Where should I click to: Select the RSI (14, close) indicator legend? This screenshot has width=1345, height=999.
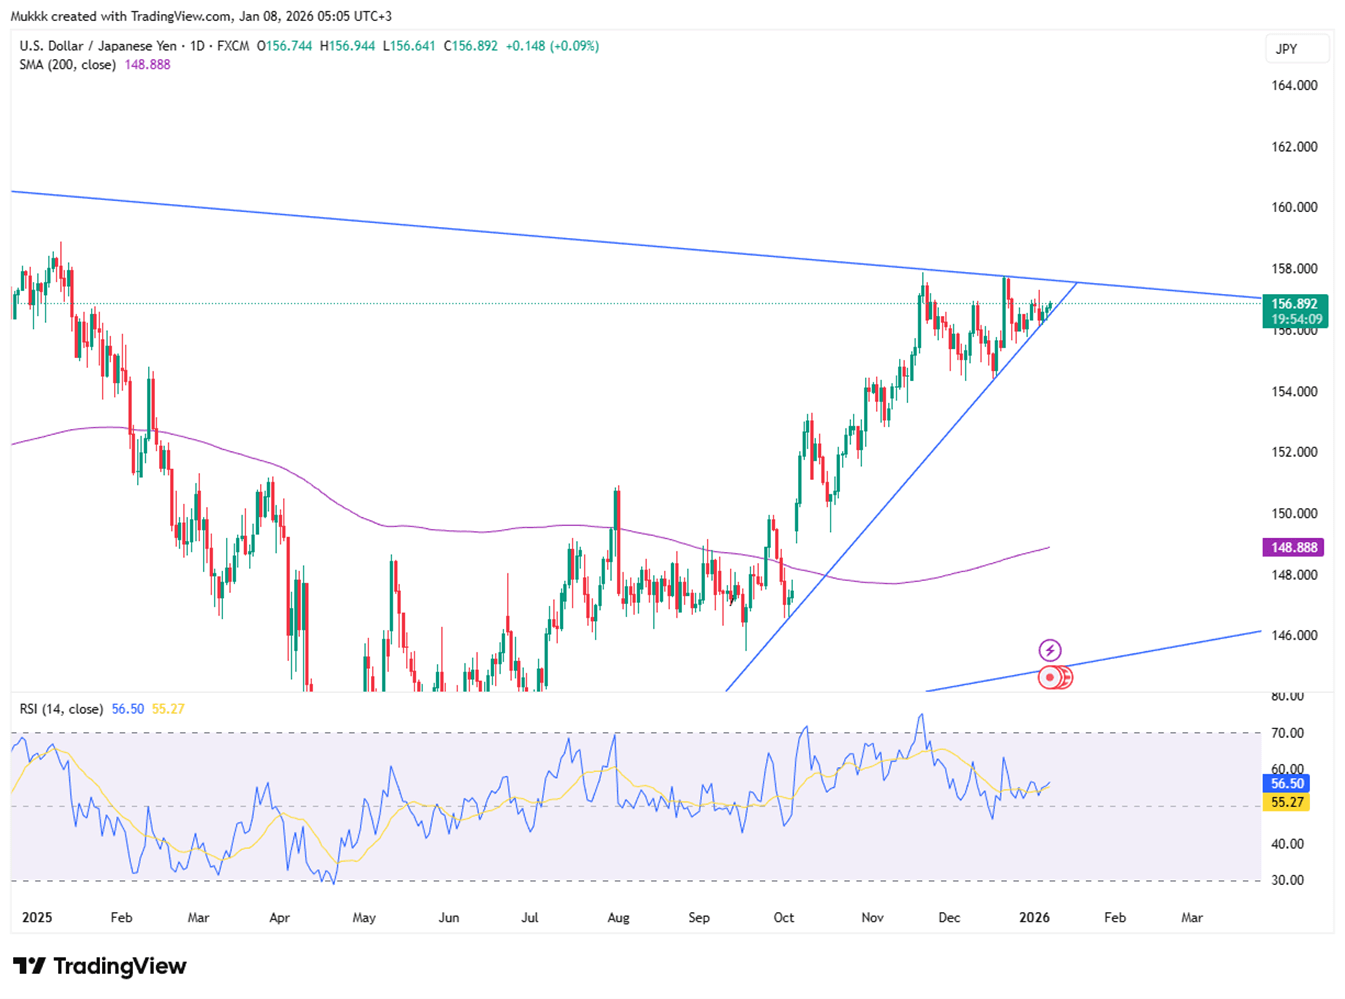(x=61, y=709)
